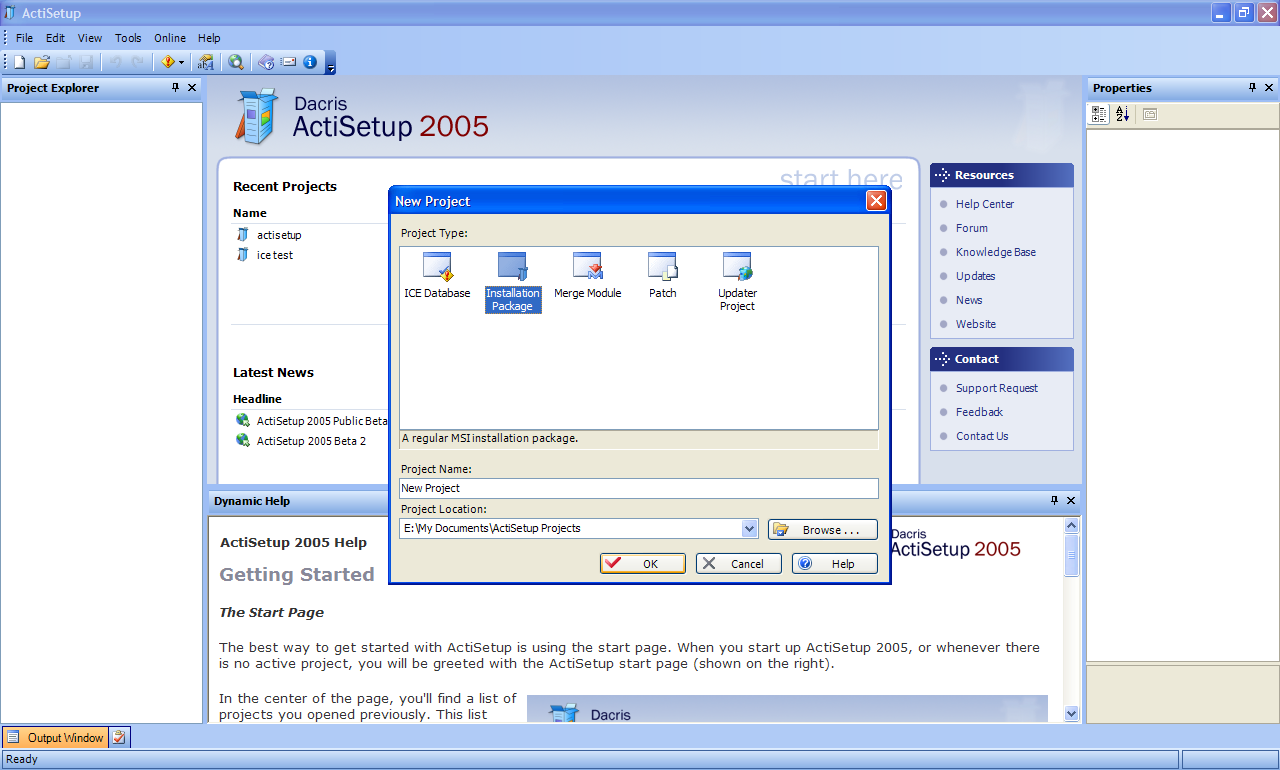Click the Dynamic Help scrollbar up arrow
This screenshot has width=1280, height=770.
[x=1072, y=525]
